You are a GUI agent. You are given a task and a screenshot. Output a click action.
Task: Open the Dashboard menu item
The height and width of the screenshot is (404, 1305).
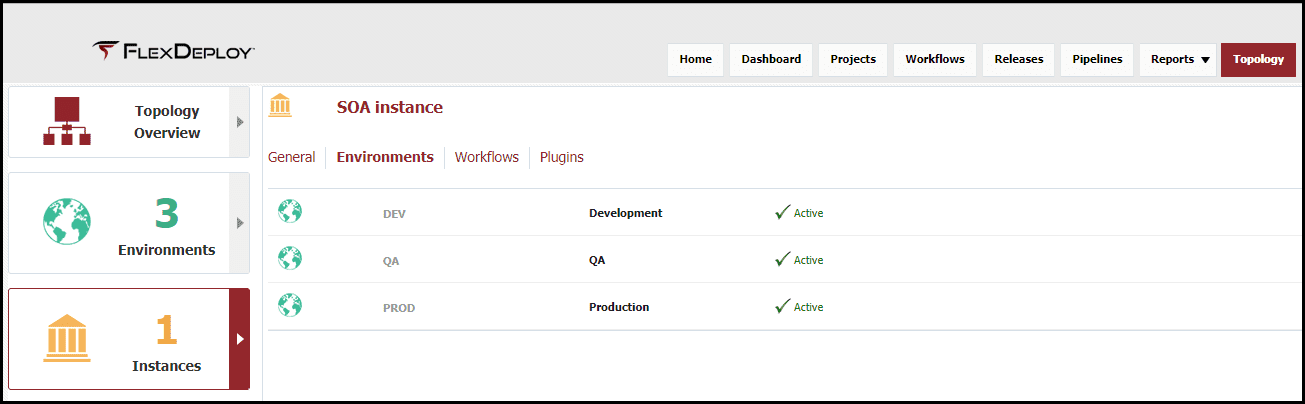(x=771, y=59)
